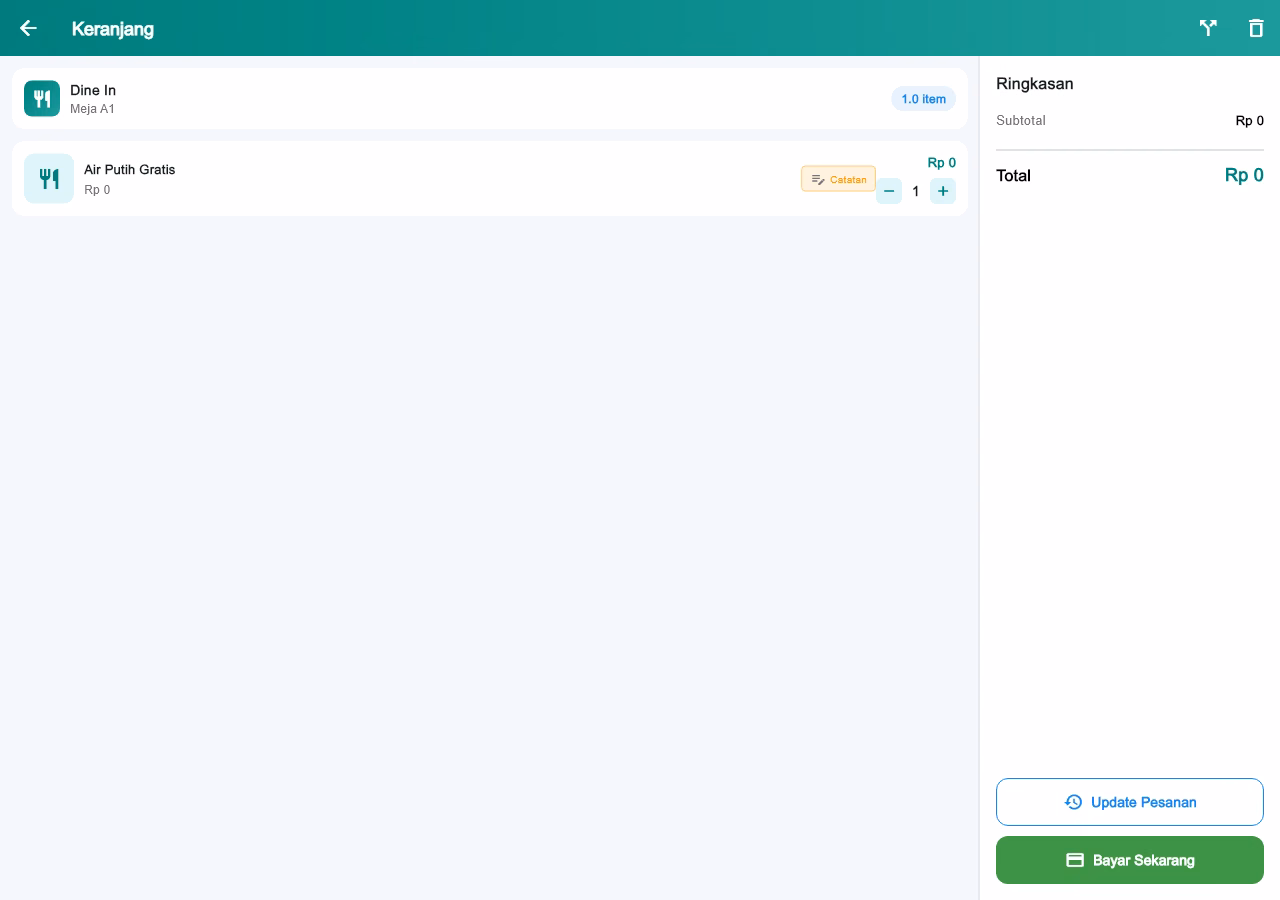Click the 1.0 item badge
1280x900 pixels.
pyautogui.click(x=923, y=99)
